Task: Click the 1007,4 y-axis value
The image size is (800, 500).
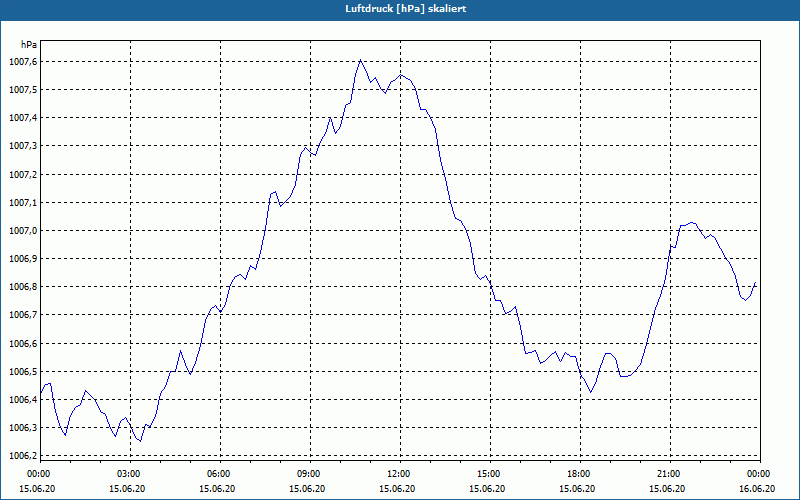Action: click(22, 118)
